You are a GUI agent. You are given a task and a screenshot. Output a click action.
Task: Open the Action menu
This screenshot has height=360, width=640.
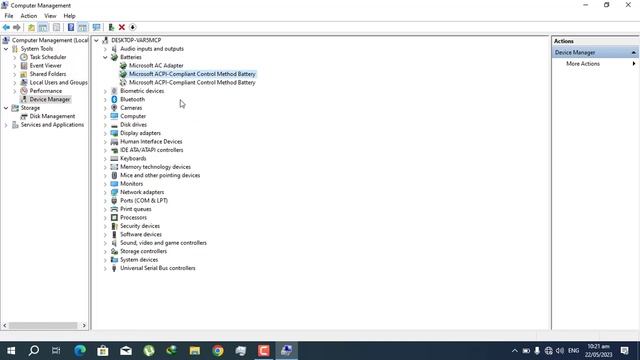(x=29, y=16)
